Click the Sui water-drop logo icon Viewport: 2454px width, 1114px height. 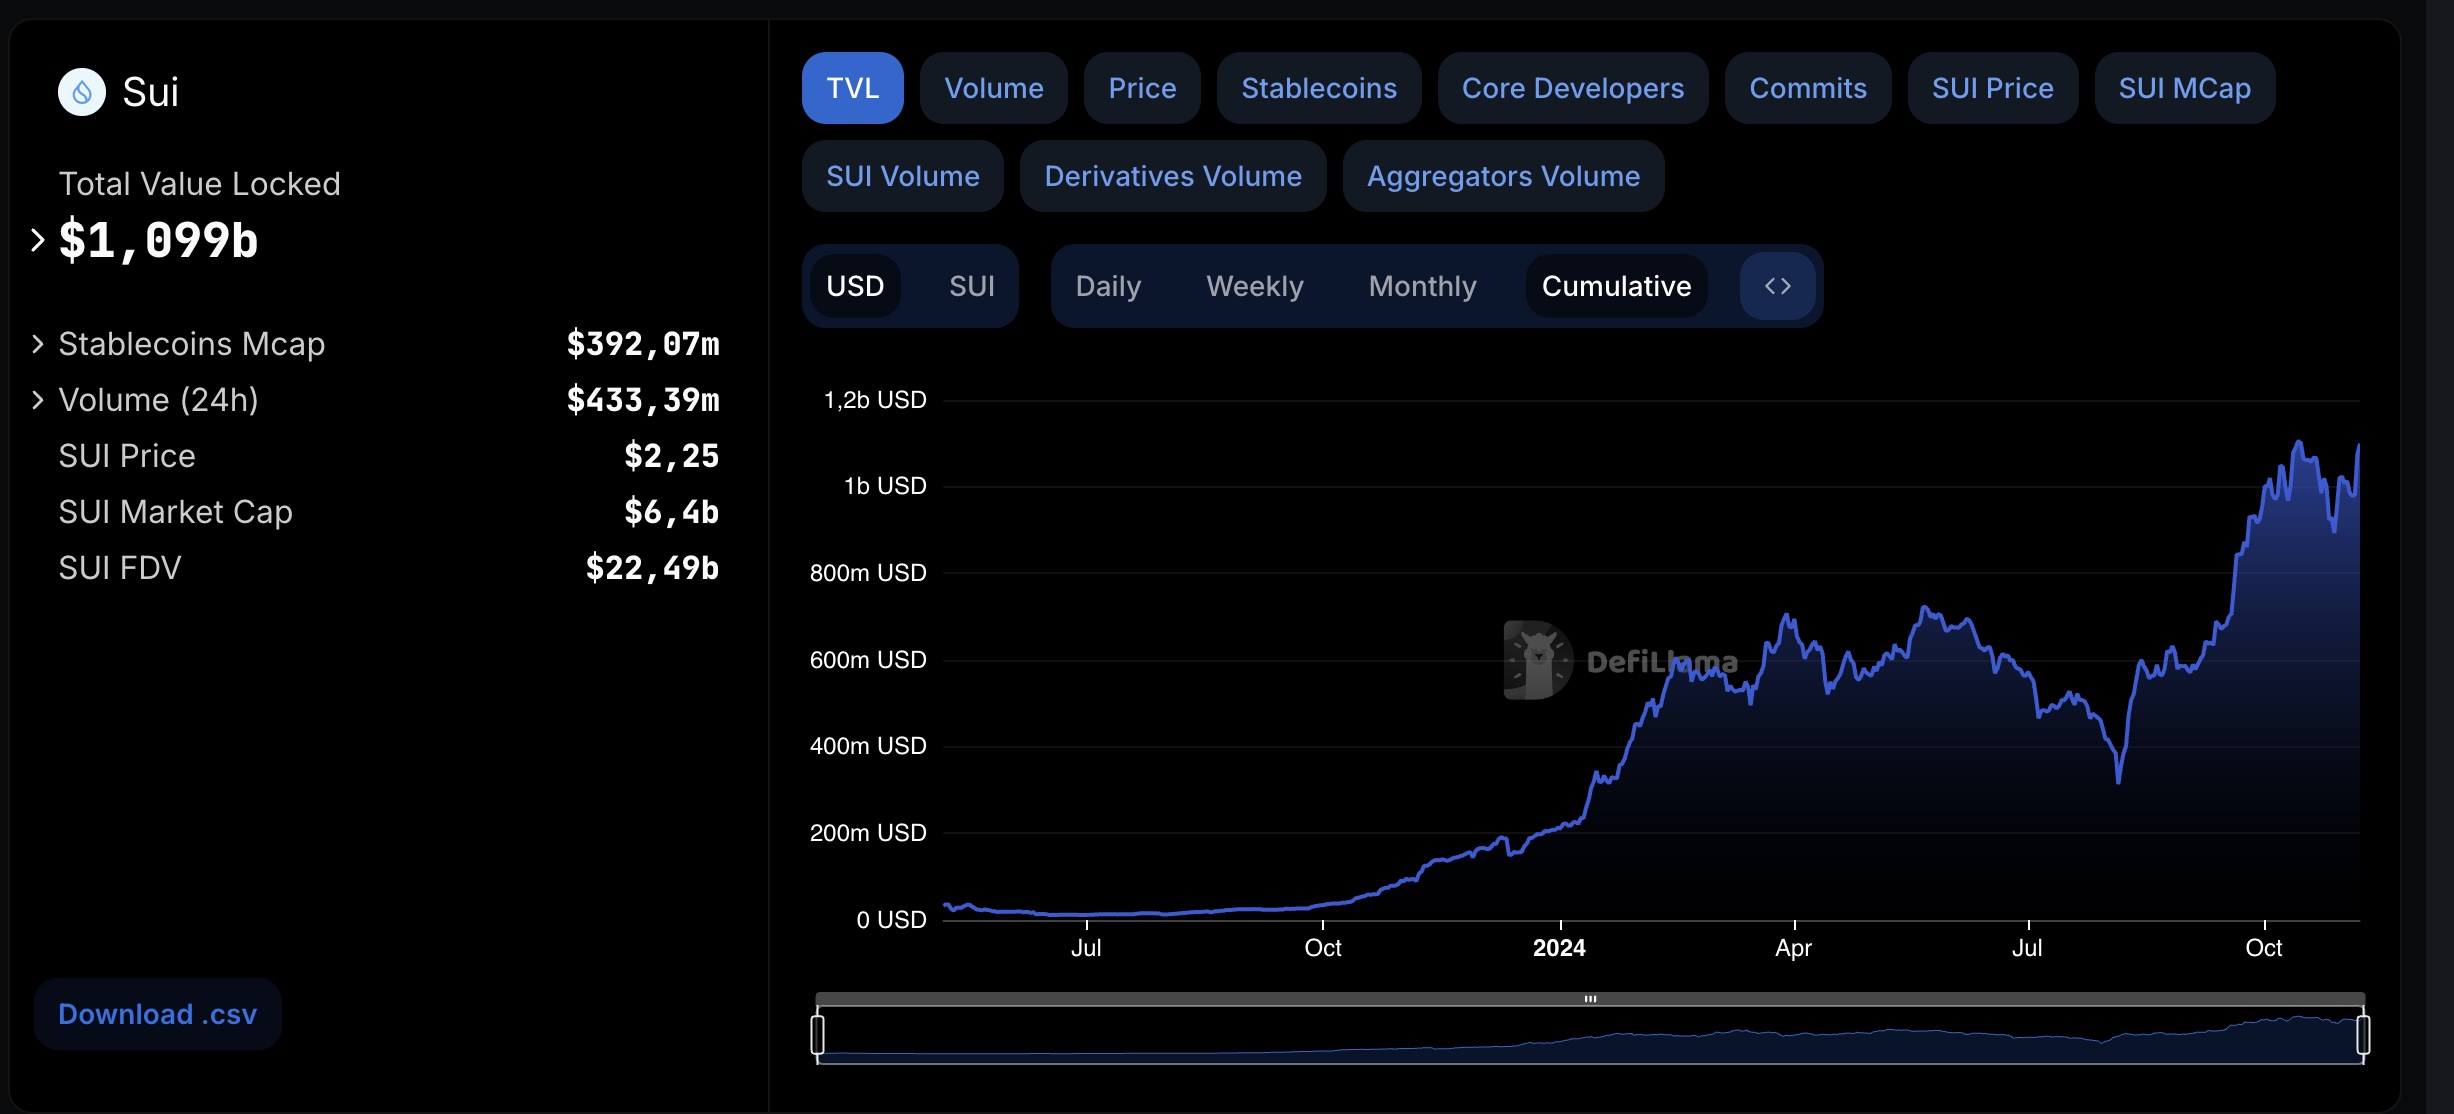(82, 92)
